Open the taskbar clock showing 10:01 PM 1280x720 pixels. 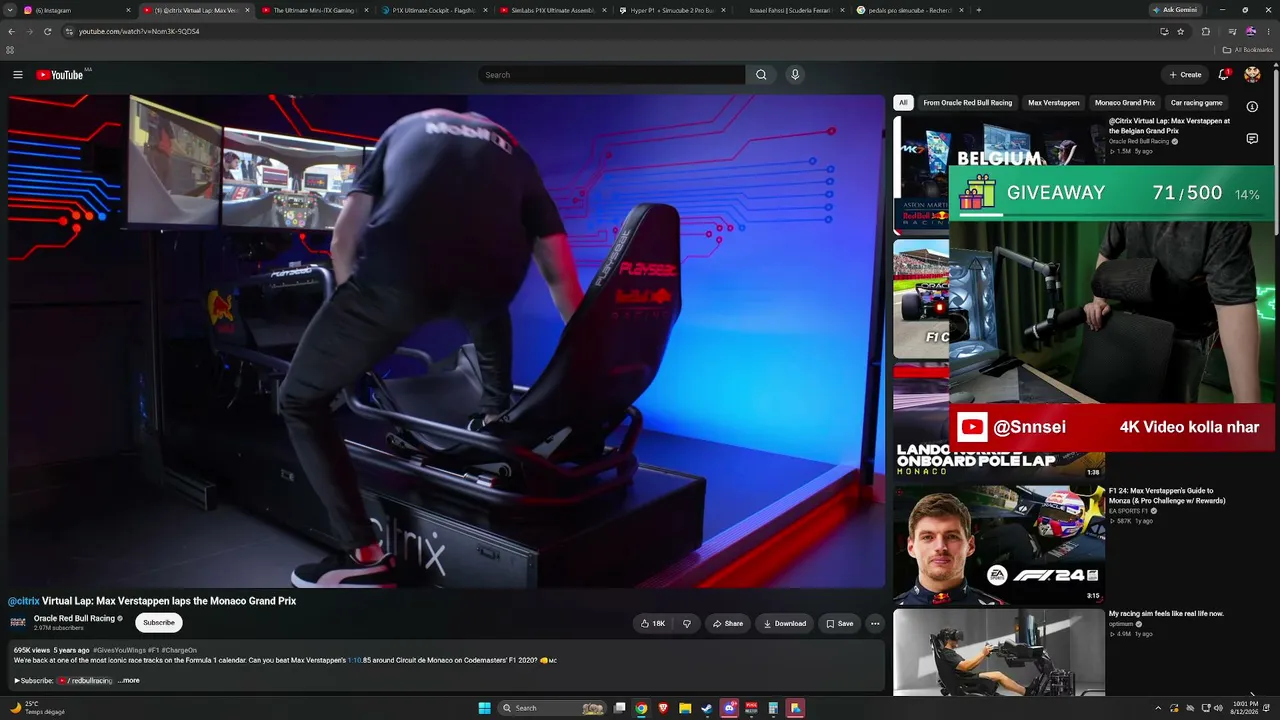(x=1244, y=708)
